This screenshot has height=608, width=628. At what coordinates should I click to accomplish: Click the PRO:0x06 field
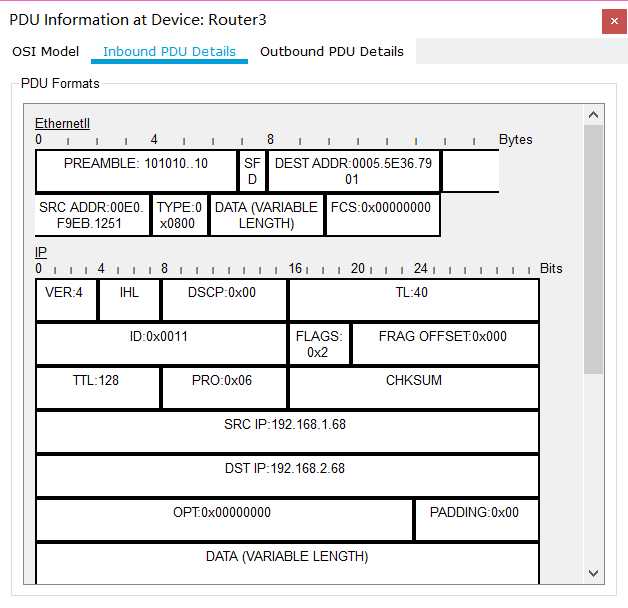pyautogui.click(x=224, y=388)
